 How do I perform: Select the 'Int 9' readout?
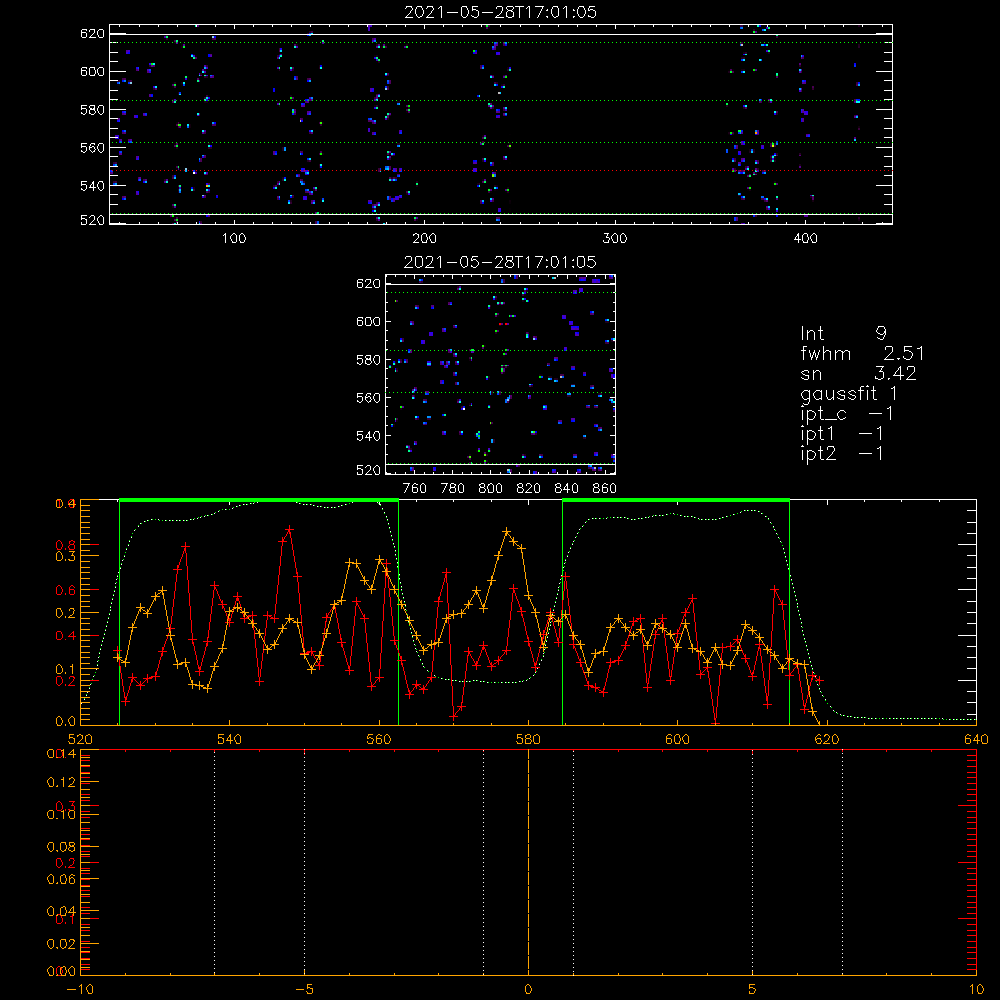point(843,333)
